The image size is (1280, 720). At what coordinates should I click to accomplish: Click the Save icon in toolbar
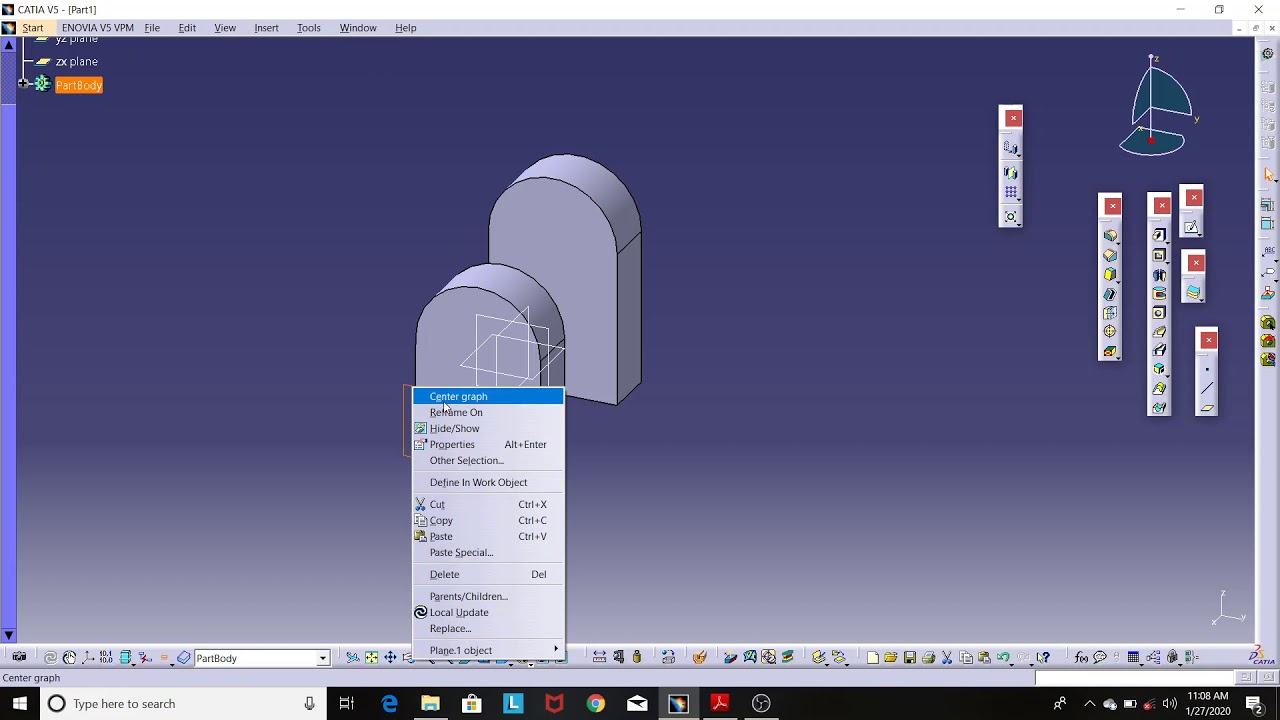[909, 657]
